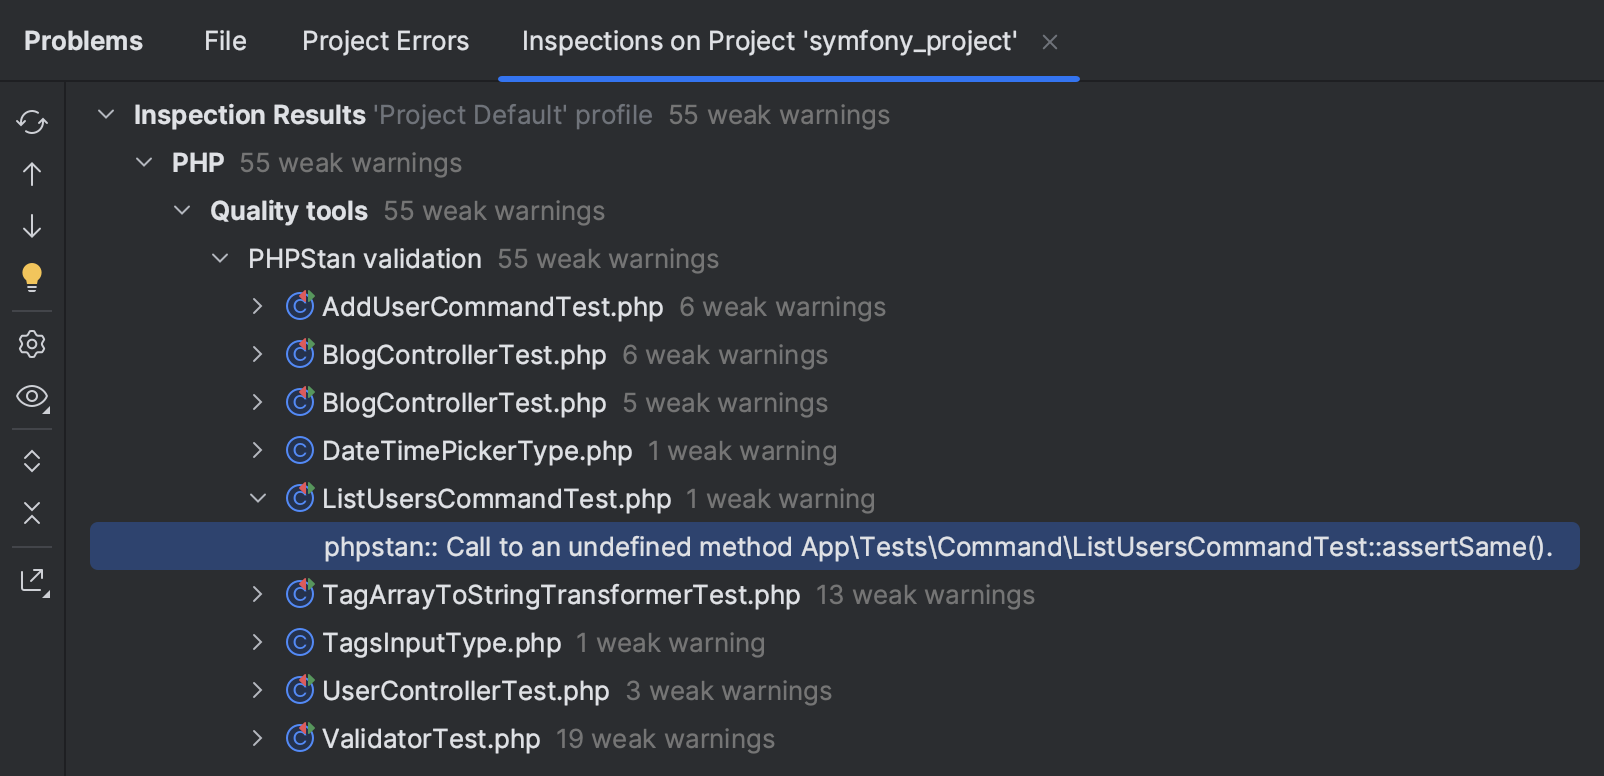Expand AddUserCommandTest.php warnings
This screenshot has width=1604, height=776.
[x=258, y=307]
